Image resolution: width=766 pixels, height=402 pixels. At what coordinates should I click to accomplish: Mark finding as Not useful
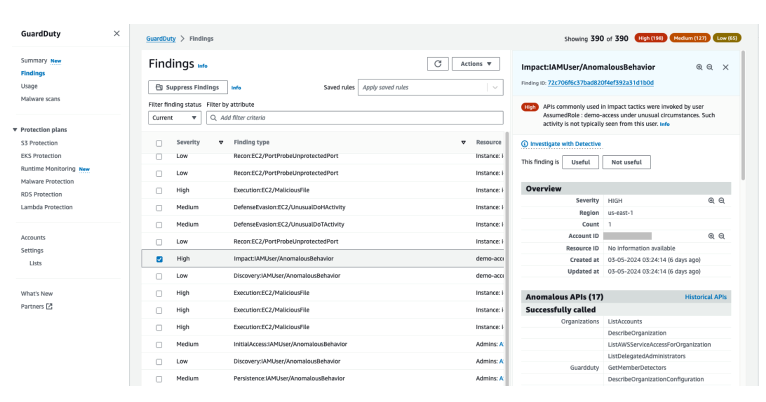(626, 162)
